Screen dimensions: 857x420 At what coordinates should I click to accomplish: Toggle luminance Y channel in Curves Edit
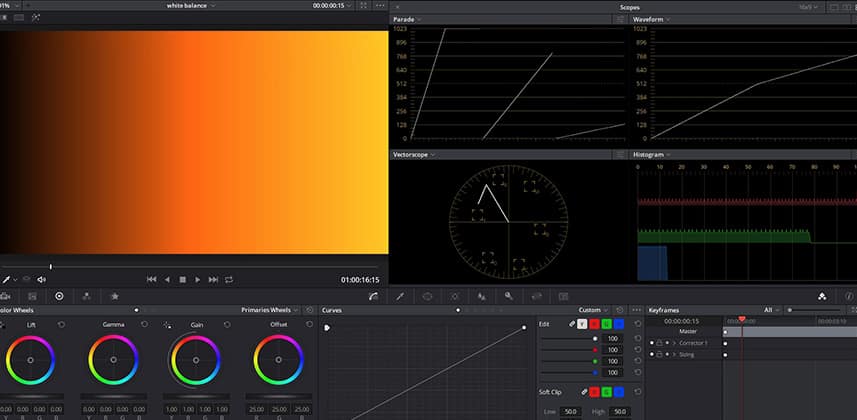coord(582,324)
